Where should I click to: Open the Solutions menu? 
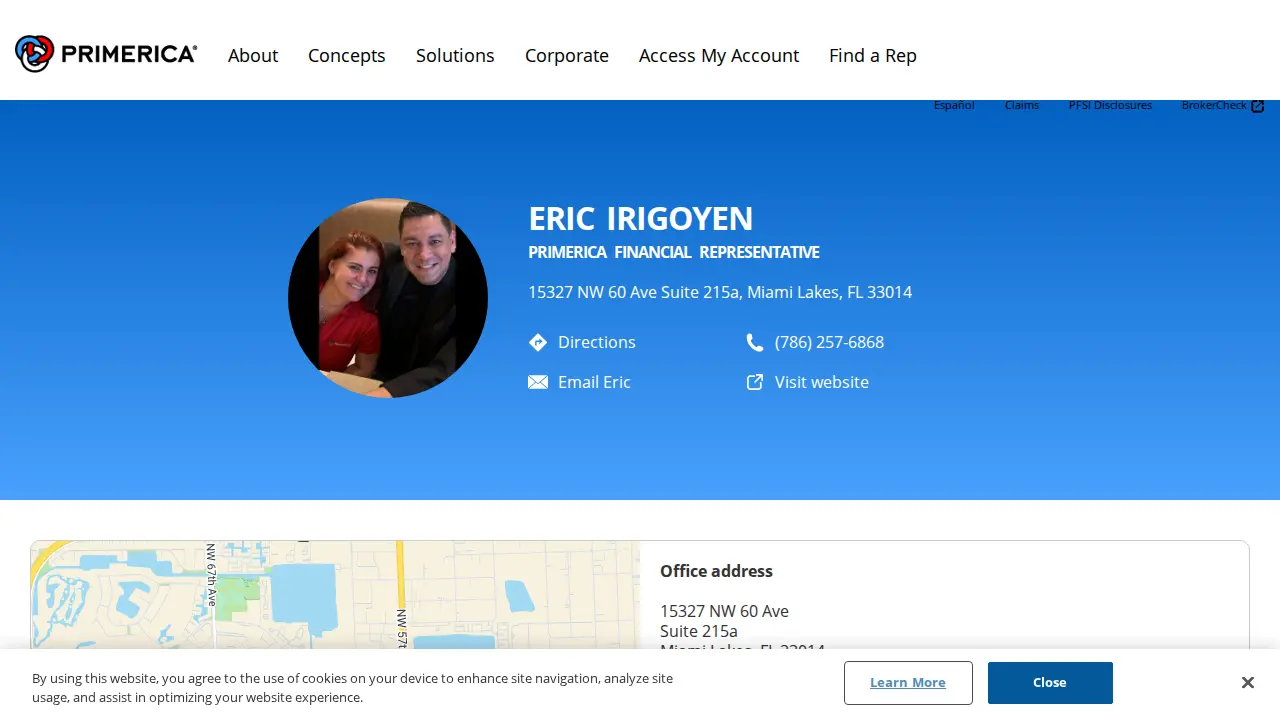pos(455,55)
